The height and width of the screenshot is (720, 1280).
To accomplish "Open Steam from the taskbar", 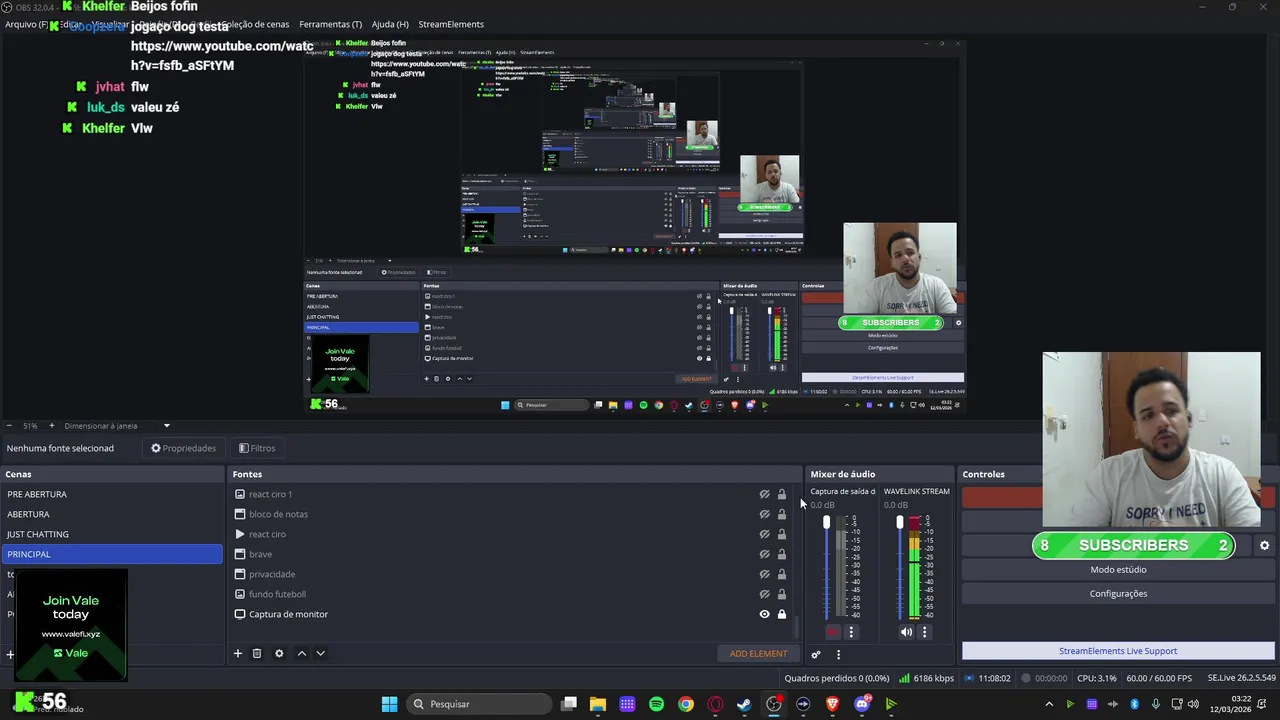I will (x=744, y=704).
